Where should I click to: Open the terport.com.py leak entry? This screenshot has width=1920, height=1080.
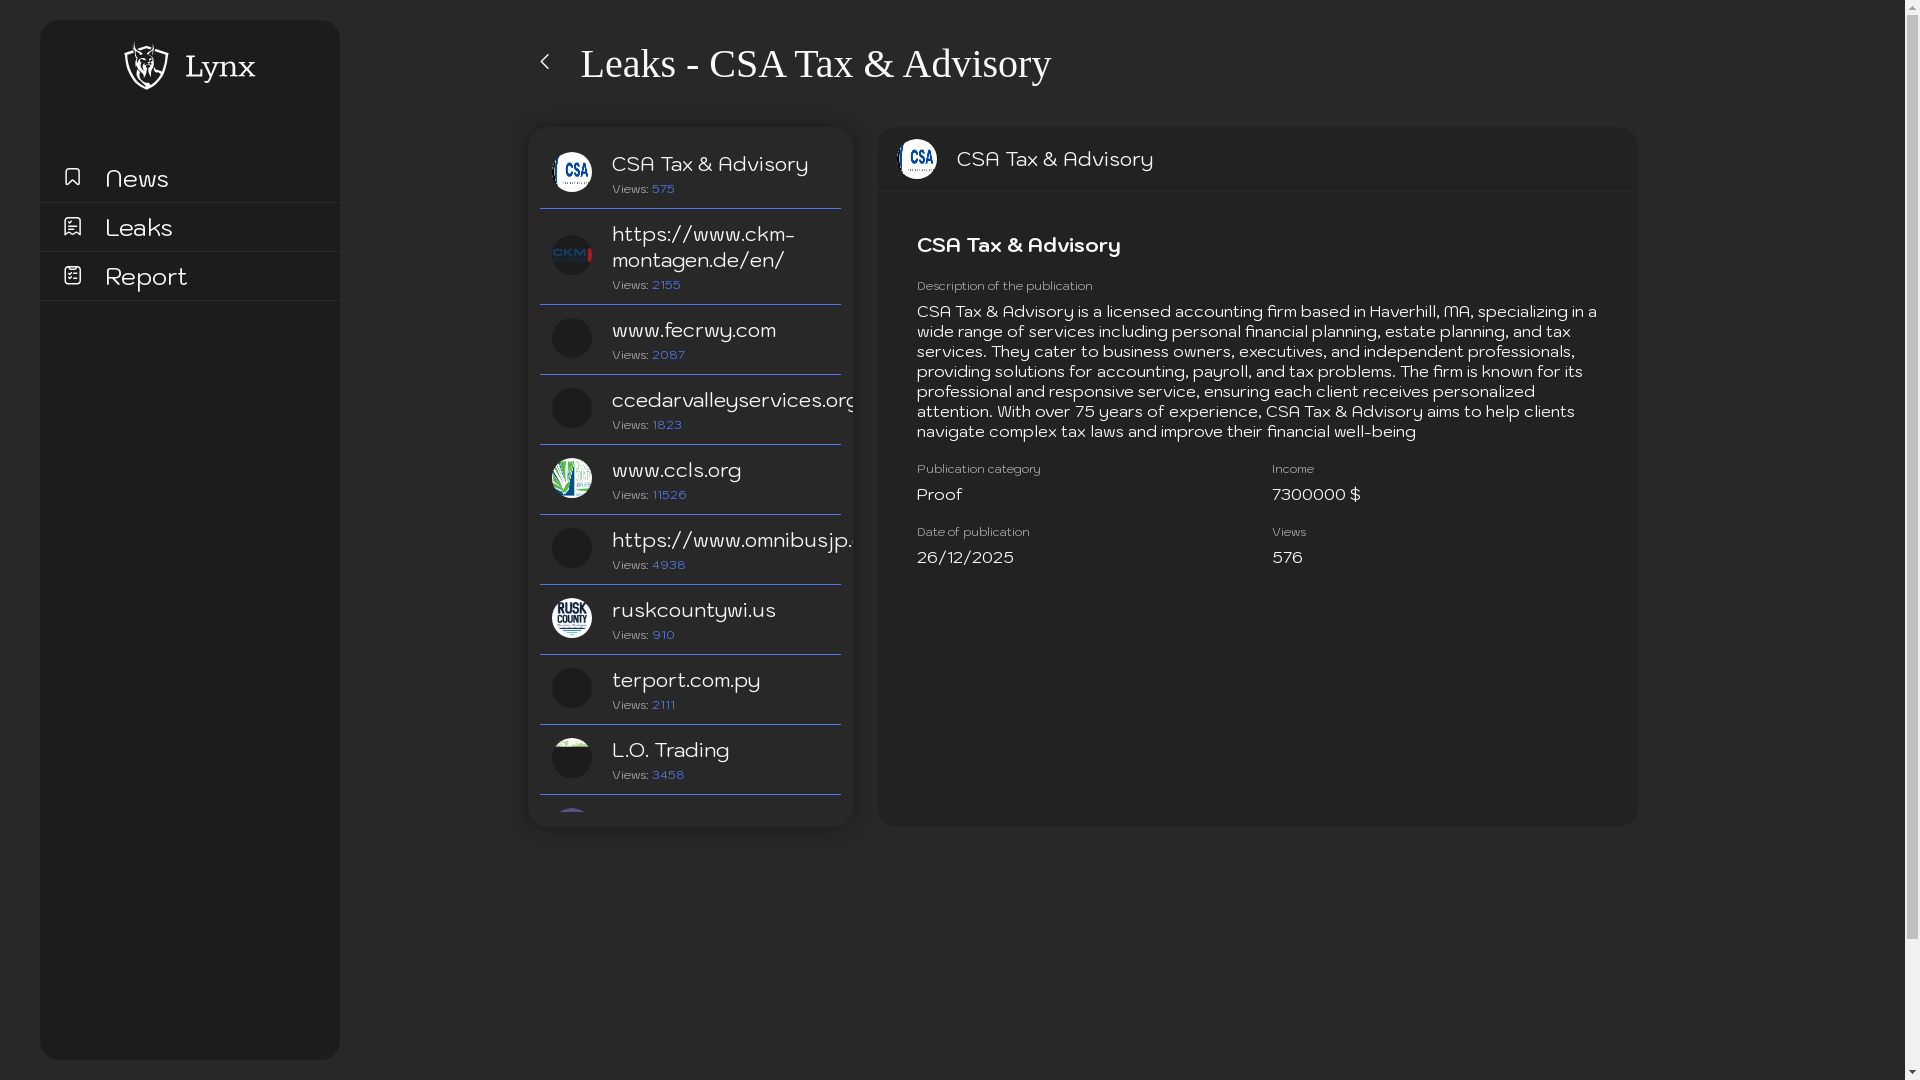[686, 680]
